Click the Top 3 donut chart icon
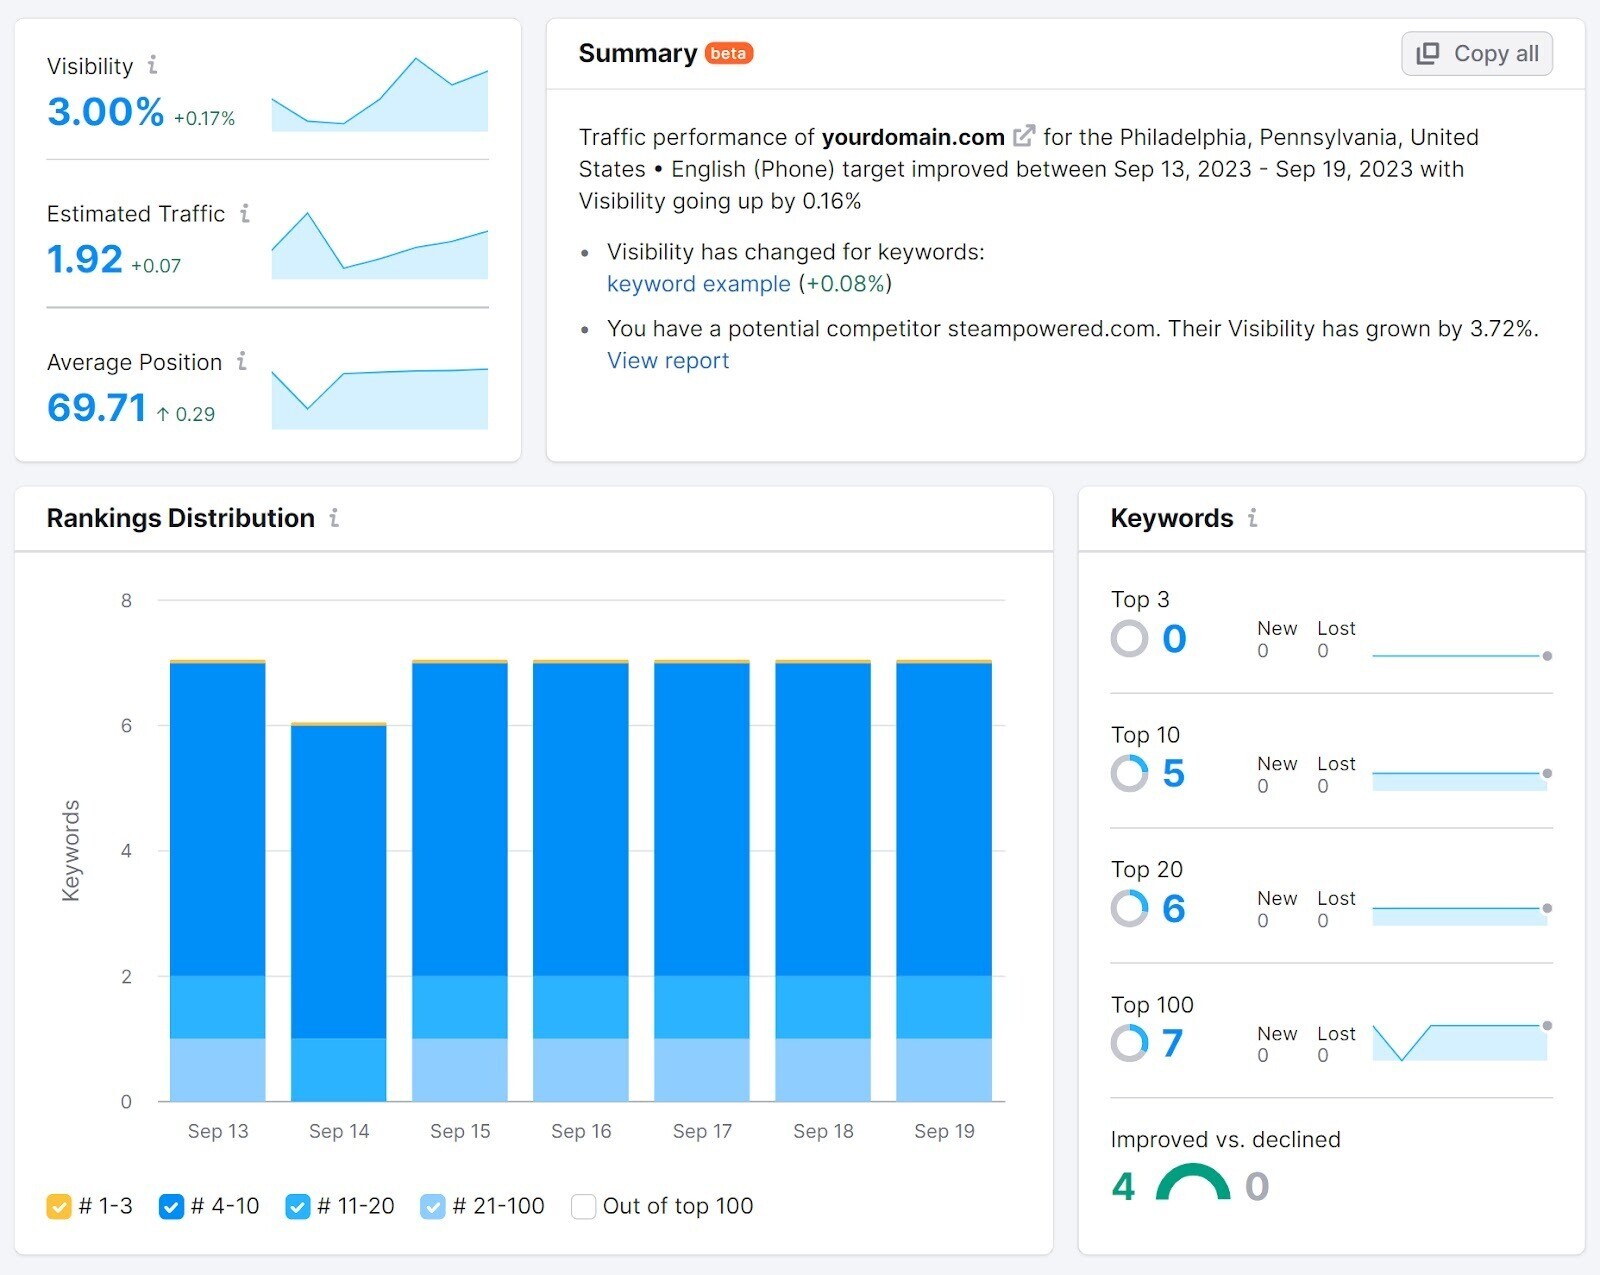 (x=1130, y=638)
